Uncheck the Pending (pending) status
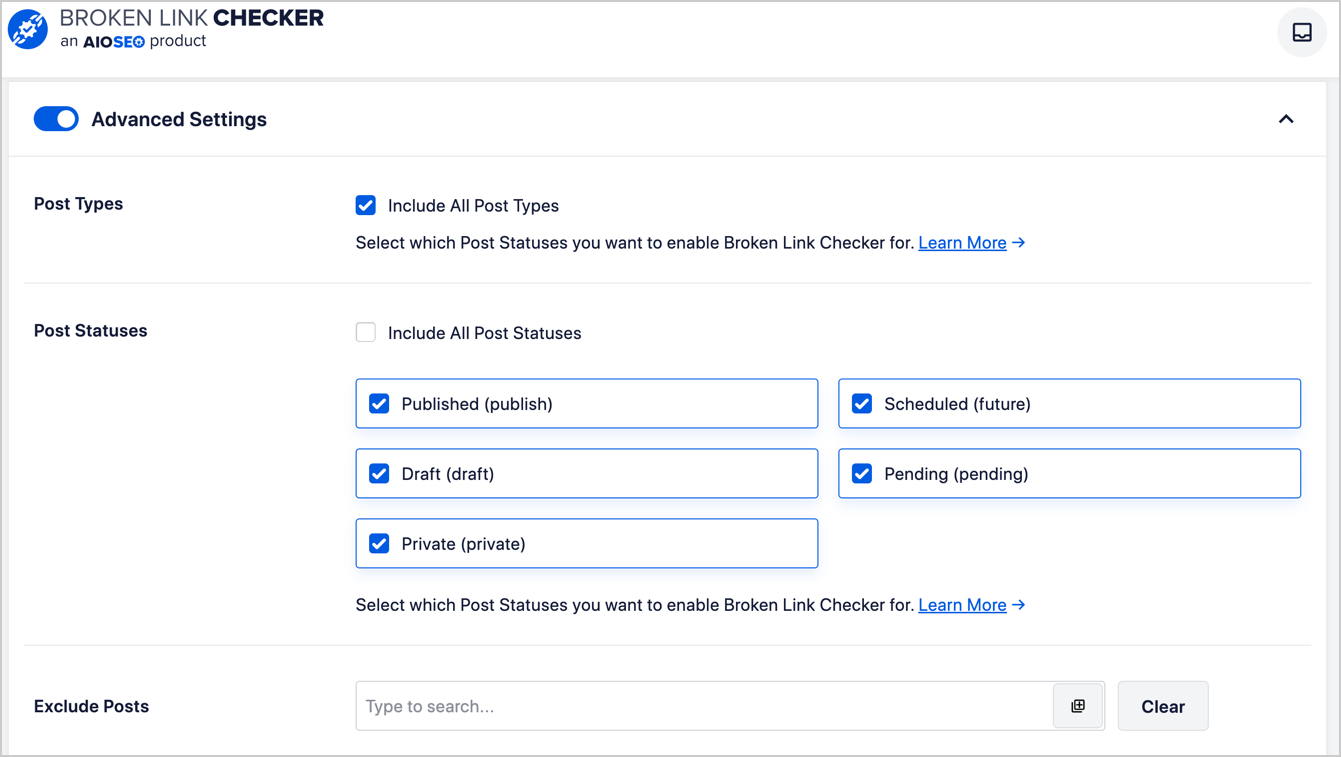 862,474
